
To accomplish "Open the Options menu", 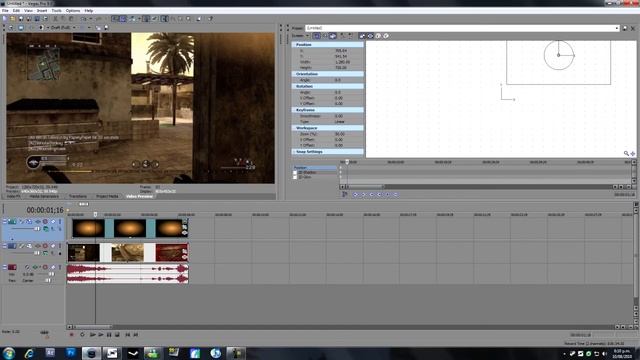I will coord(73,11).
